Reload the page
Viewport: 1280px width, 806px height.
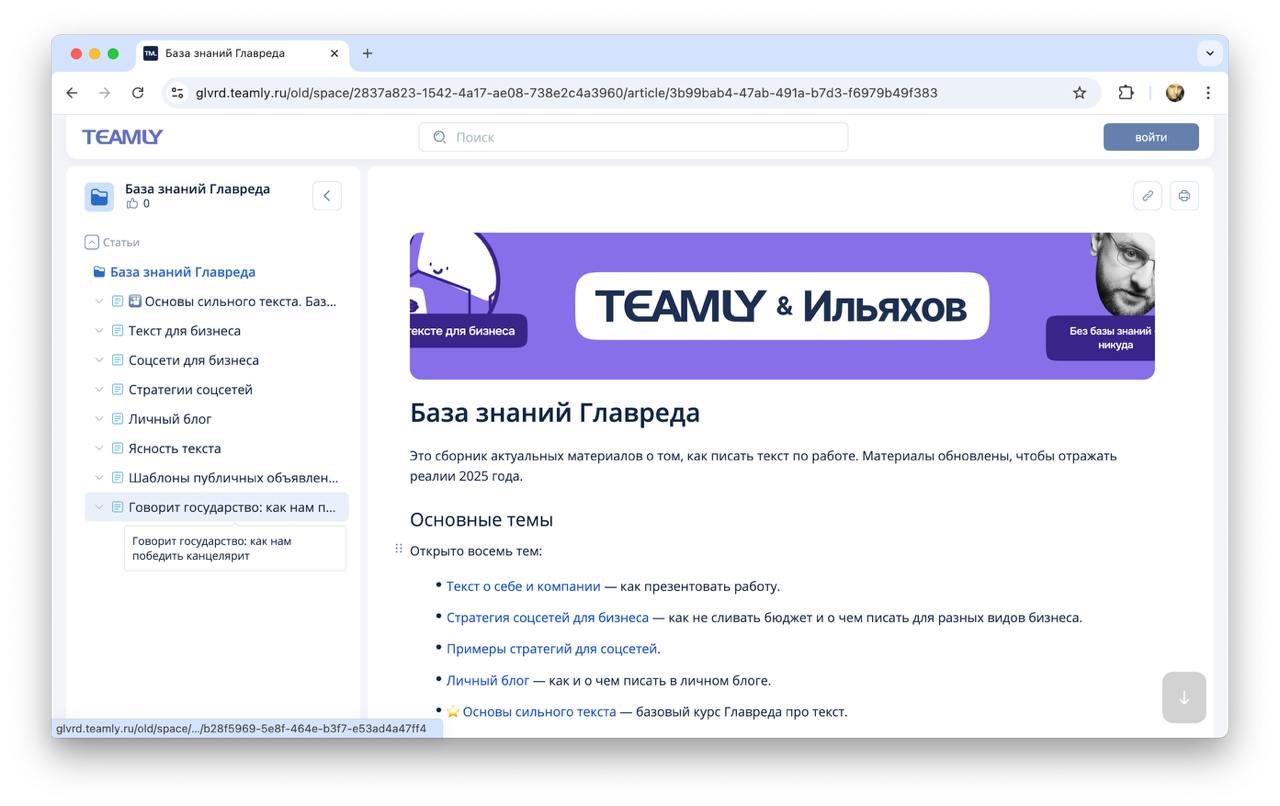click(x=138, y=93)
